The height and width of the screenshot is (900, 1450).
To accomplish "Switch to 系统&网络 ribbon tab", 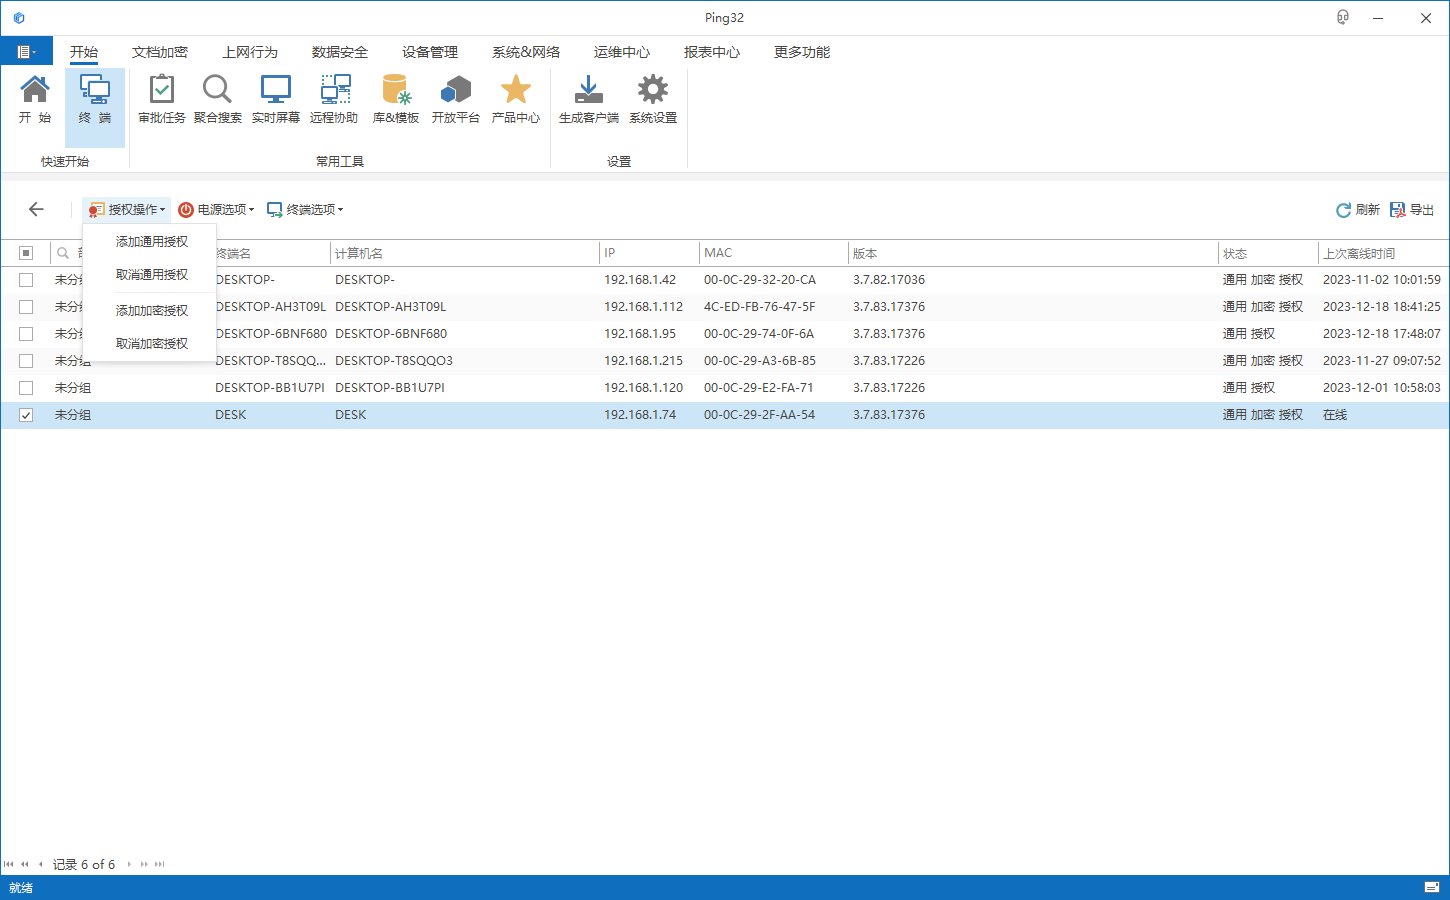I will (526, 52).
